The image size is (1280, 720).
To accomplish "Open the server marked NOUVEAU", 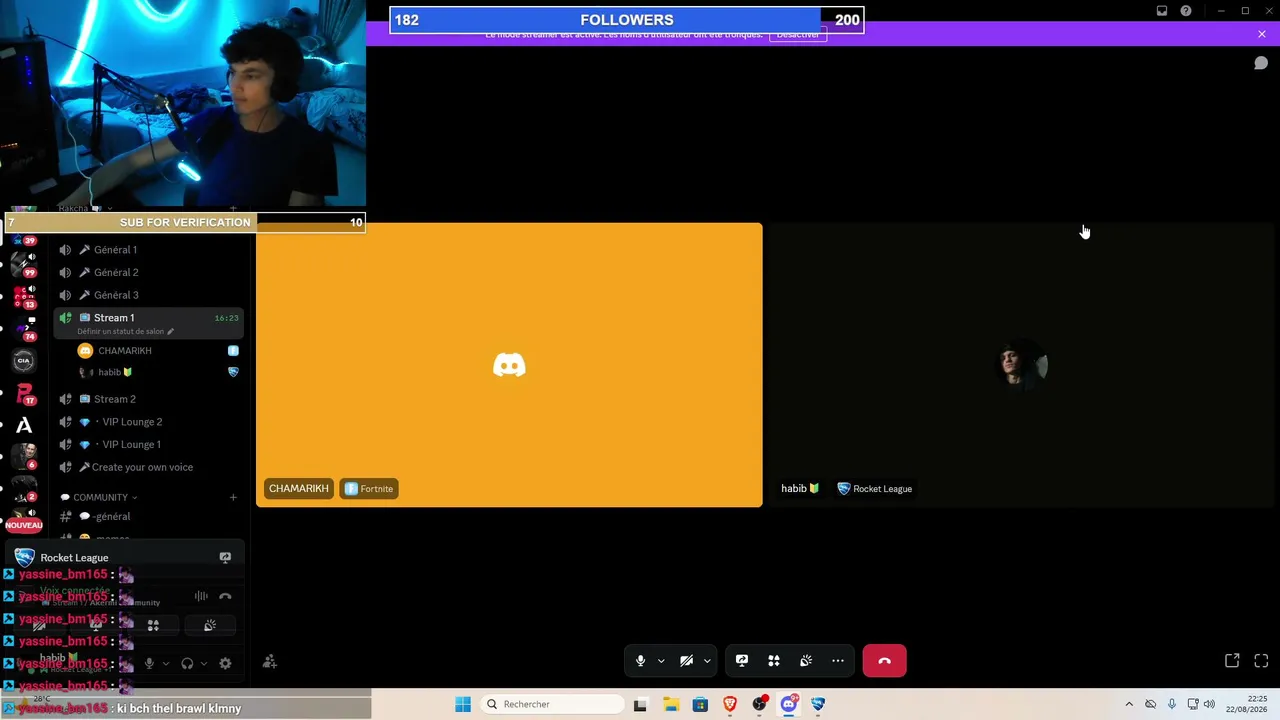I will [x=24, y=521].
